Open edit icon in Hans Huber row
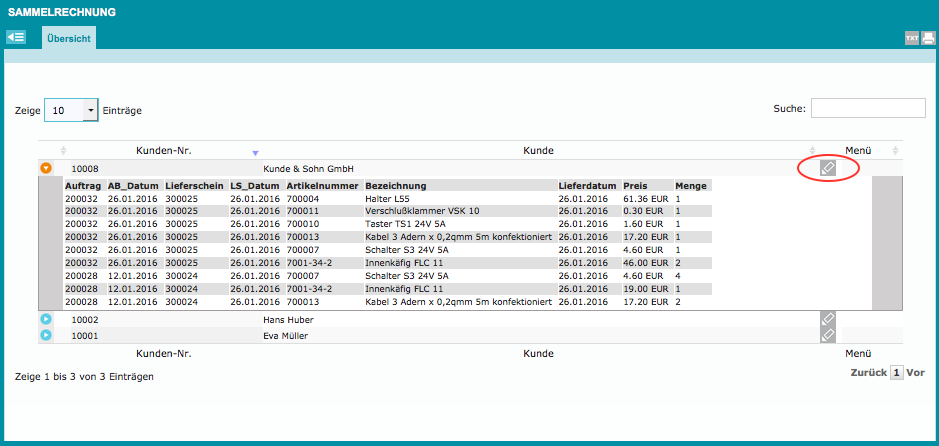 click(827, 319)
